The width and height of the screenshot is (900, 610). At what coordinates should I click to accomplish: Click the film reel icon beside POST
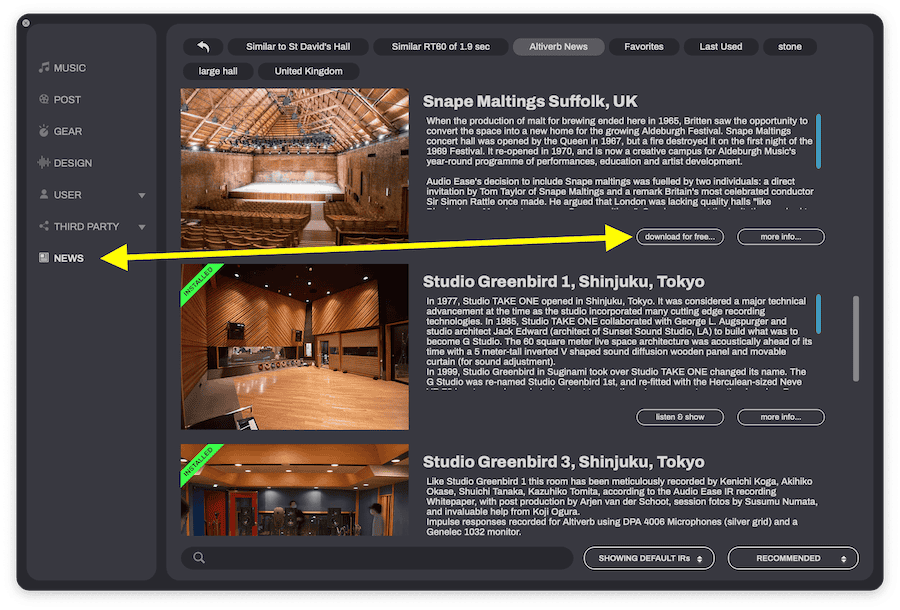(44, 99)
